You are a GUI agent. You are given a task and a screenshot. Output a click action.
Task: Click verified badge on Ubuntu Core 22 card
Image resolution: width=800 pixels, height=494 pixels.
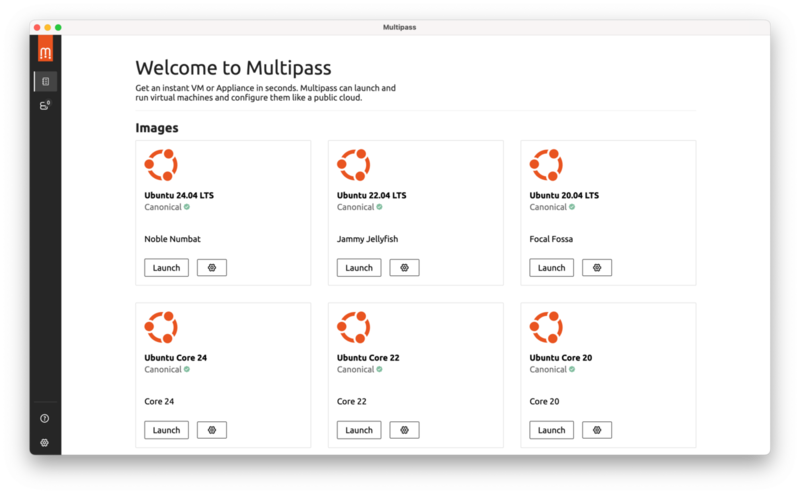coord(380,369)
